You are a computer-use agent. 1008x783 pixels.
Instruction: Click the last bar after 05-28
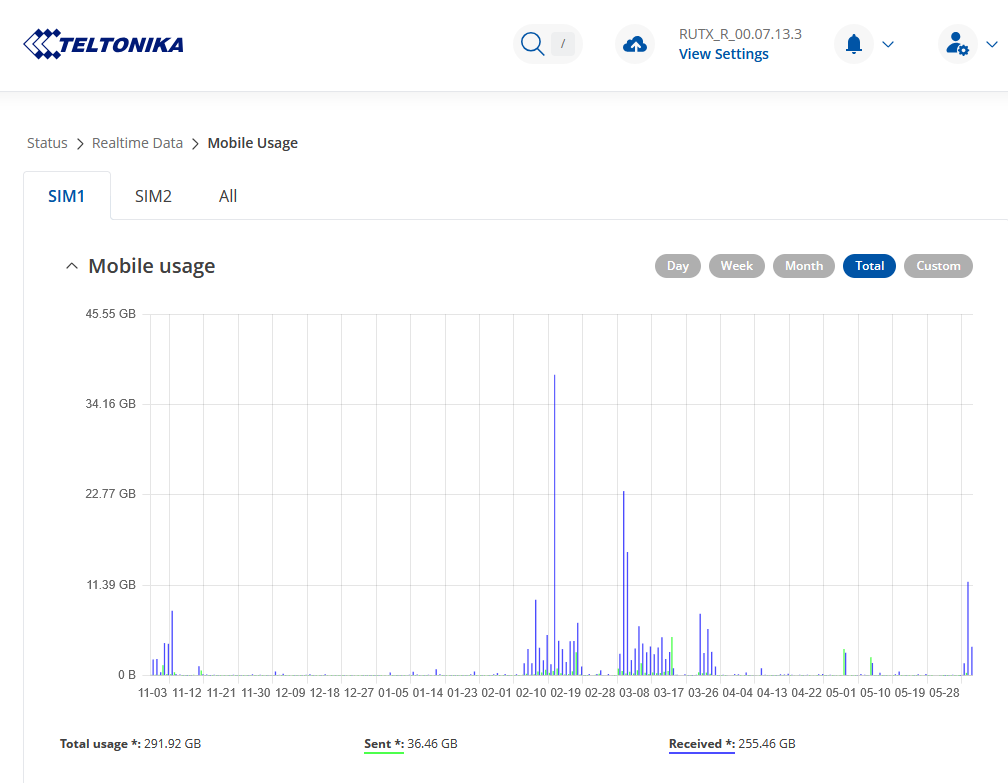click(x=971, y=661)
